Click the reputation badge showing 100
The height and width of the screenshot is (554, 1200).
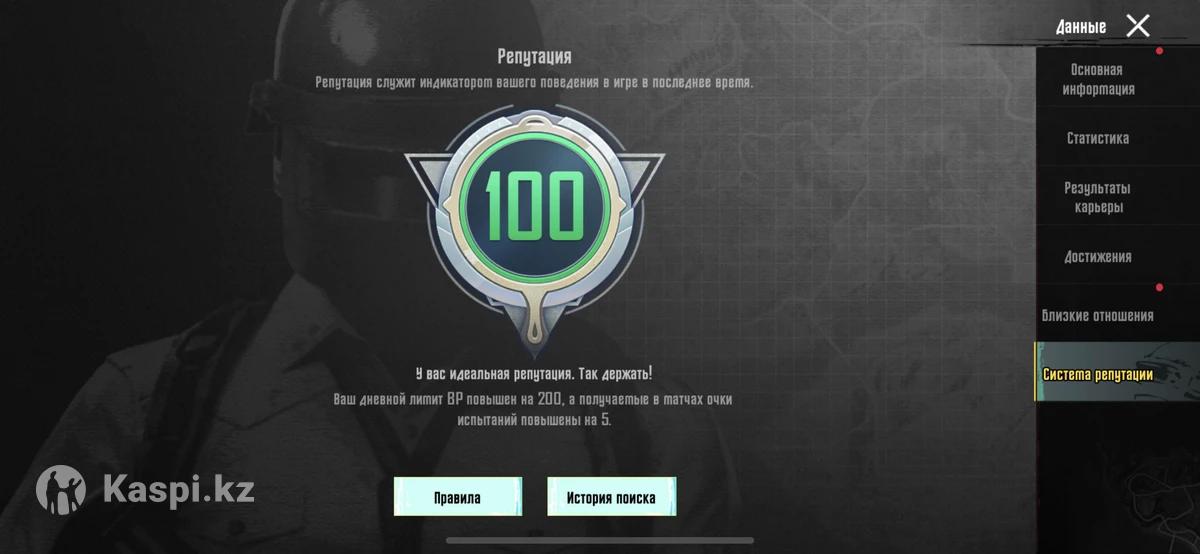click(534, 234)
